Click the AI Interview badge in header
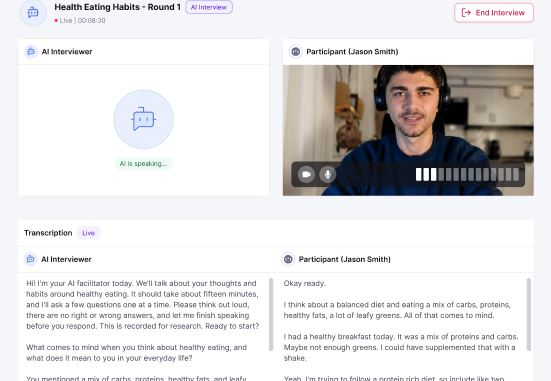 pos(209,7)
